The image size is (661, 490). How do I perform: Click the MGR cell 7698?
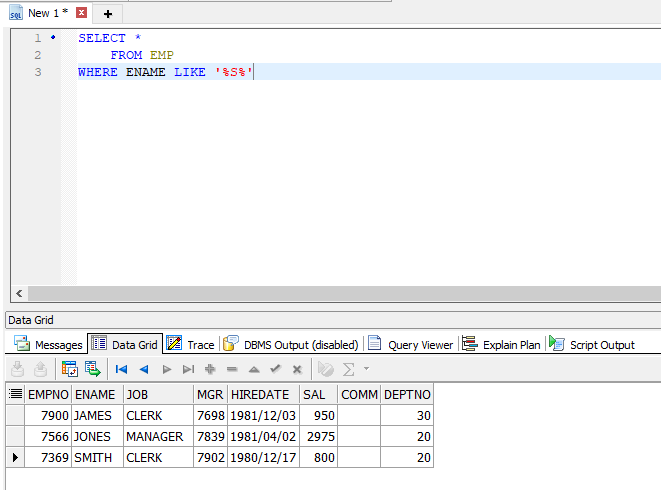(x=210, y=415)
